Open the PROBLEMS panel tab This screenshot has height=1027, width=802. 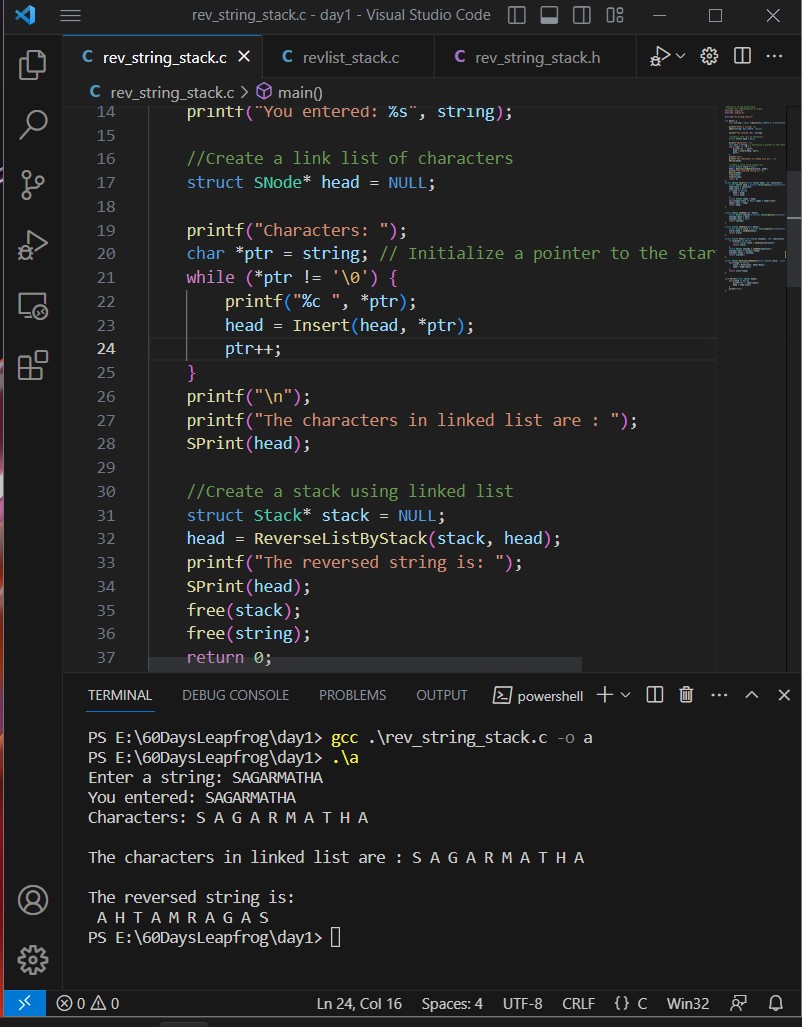point(352,694)
